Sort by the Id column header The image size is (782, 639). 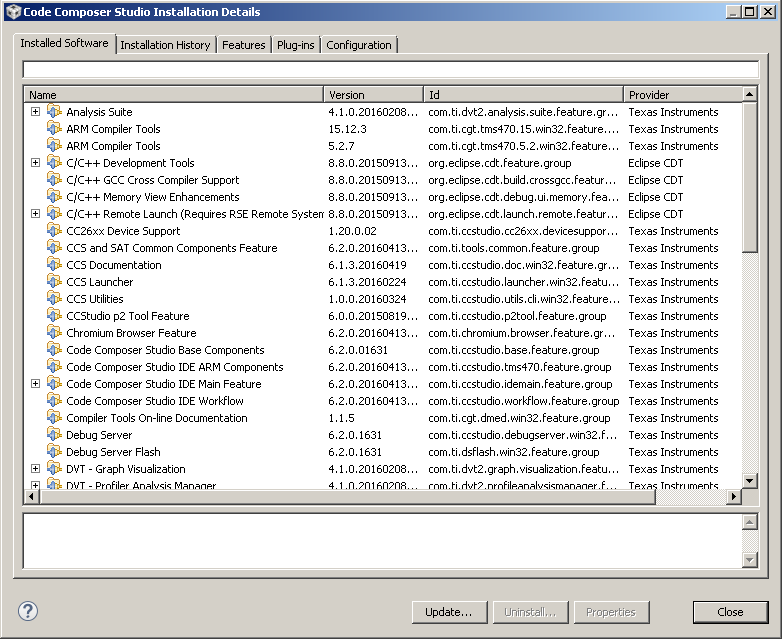[x=524, y=95]
